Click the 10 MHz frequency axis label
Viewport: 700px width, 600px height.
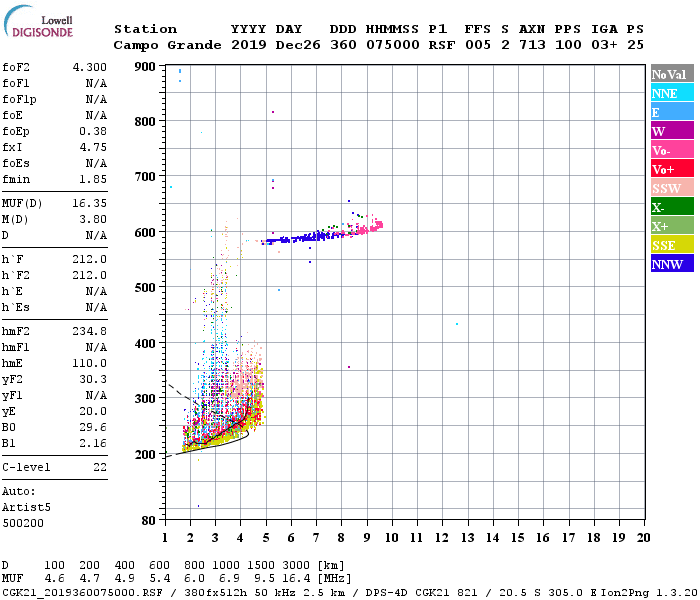pyautogui.click(x=392, y=538)
